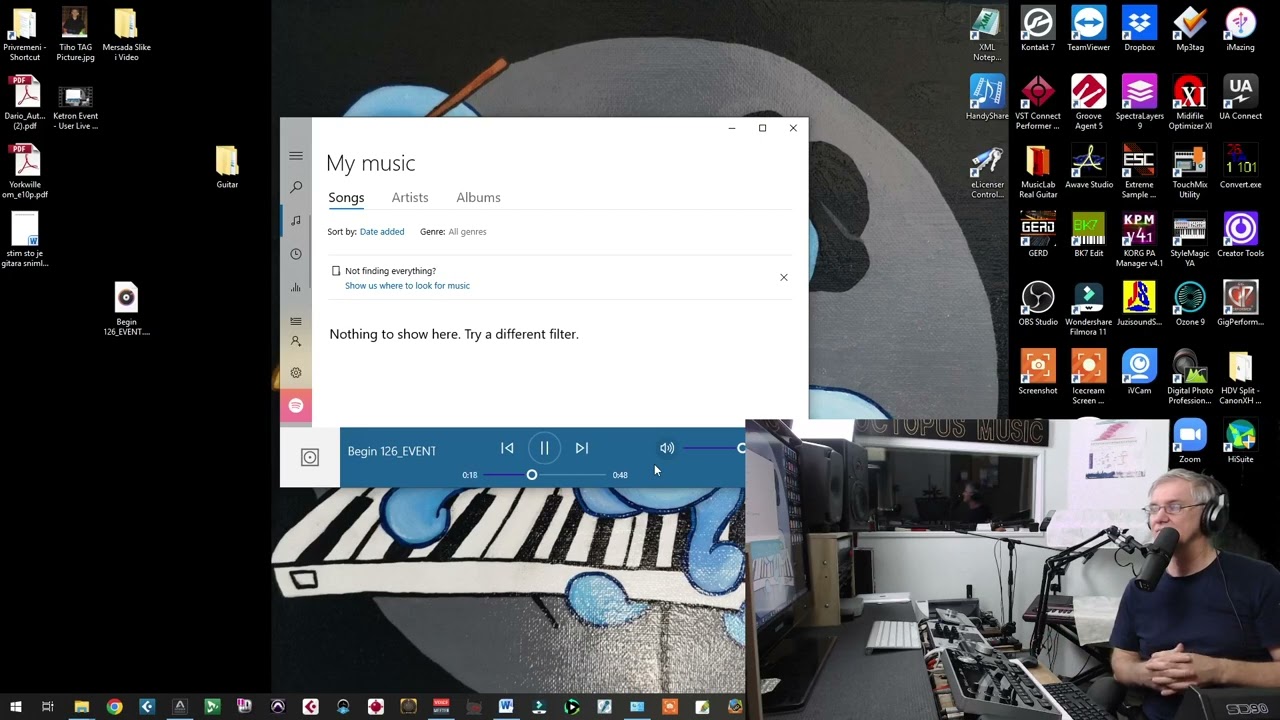Click the playback seek bar thumb
The height and width of the screenshot is (720, 1280).
pos(532,475)
